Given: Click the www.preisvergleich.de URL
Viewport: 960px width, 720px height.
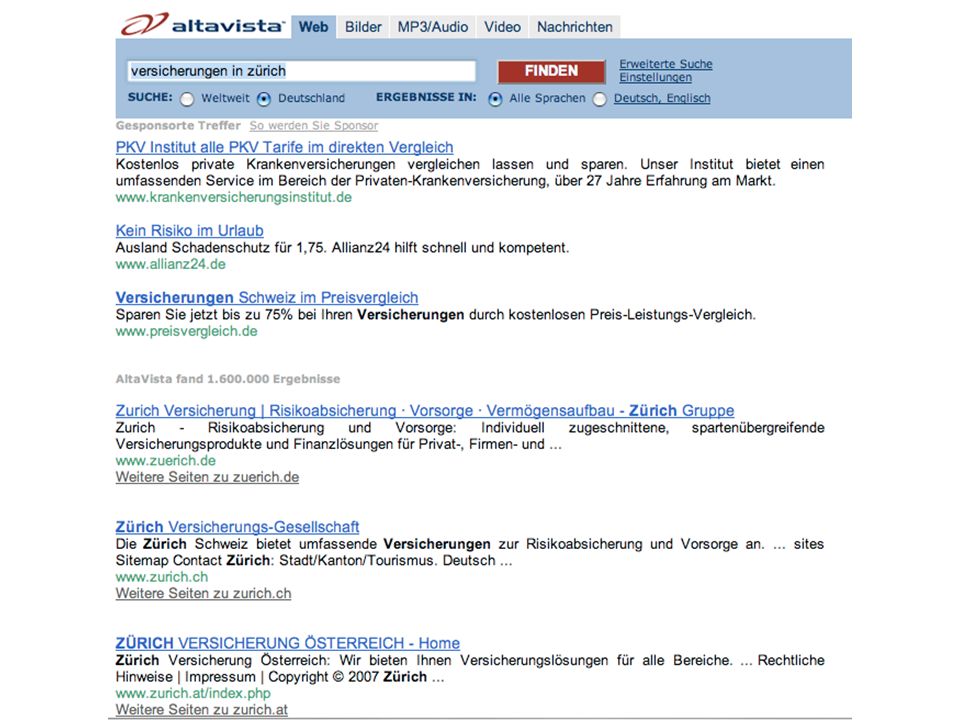Looking at the screenshot, I should 187,331.
